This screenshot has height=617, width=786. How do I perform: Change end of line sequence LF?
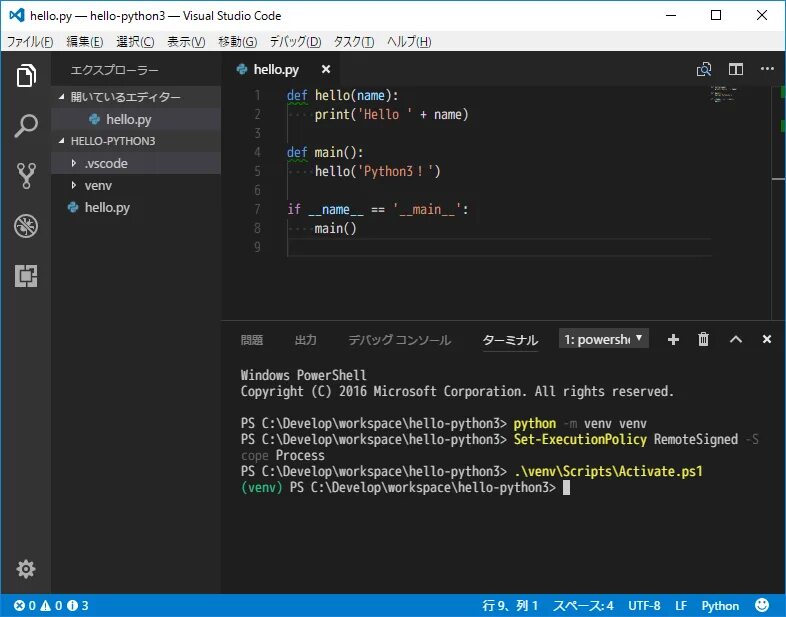[681, 605]
